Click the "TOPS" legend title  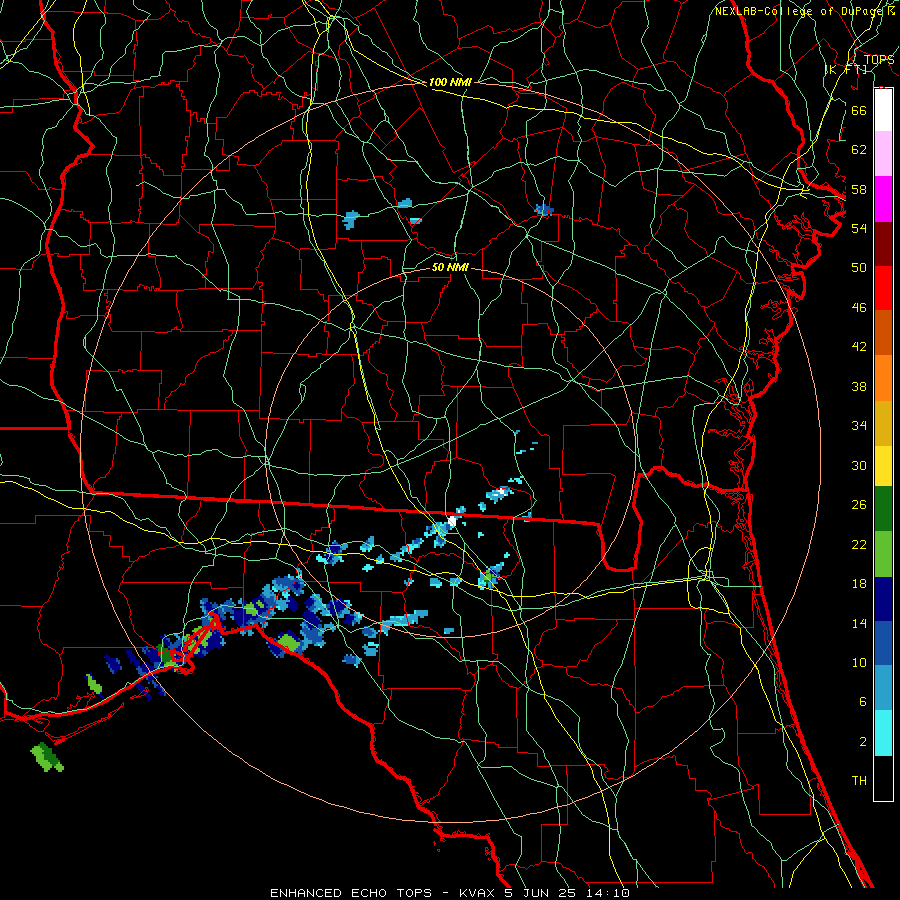click(879, 60)
